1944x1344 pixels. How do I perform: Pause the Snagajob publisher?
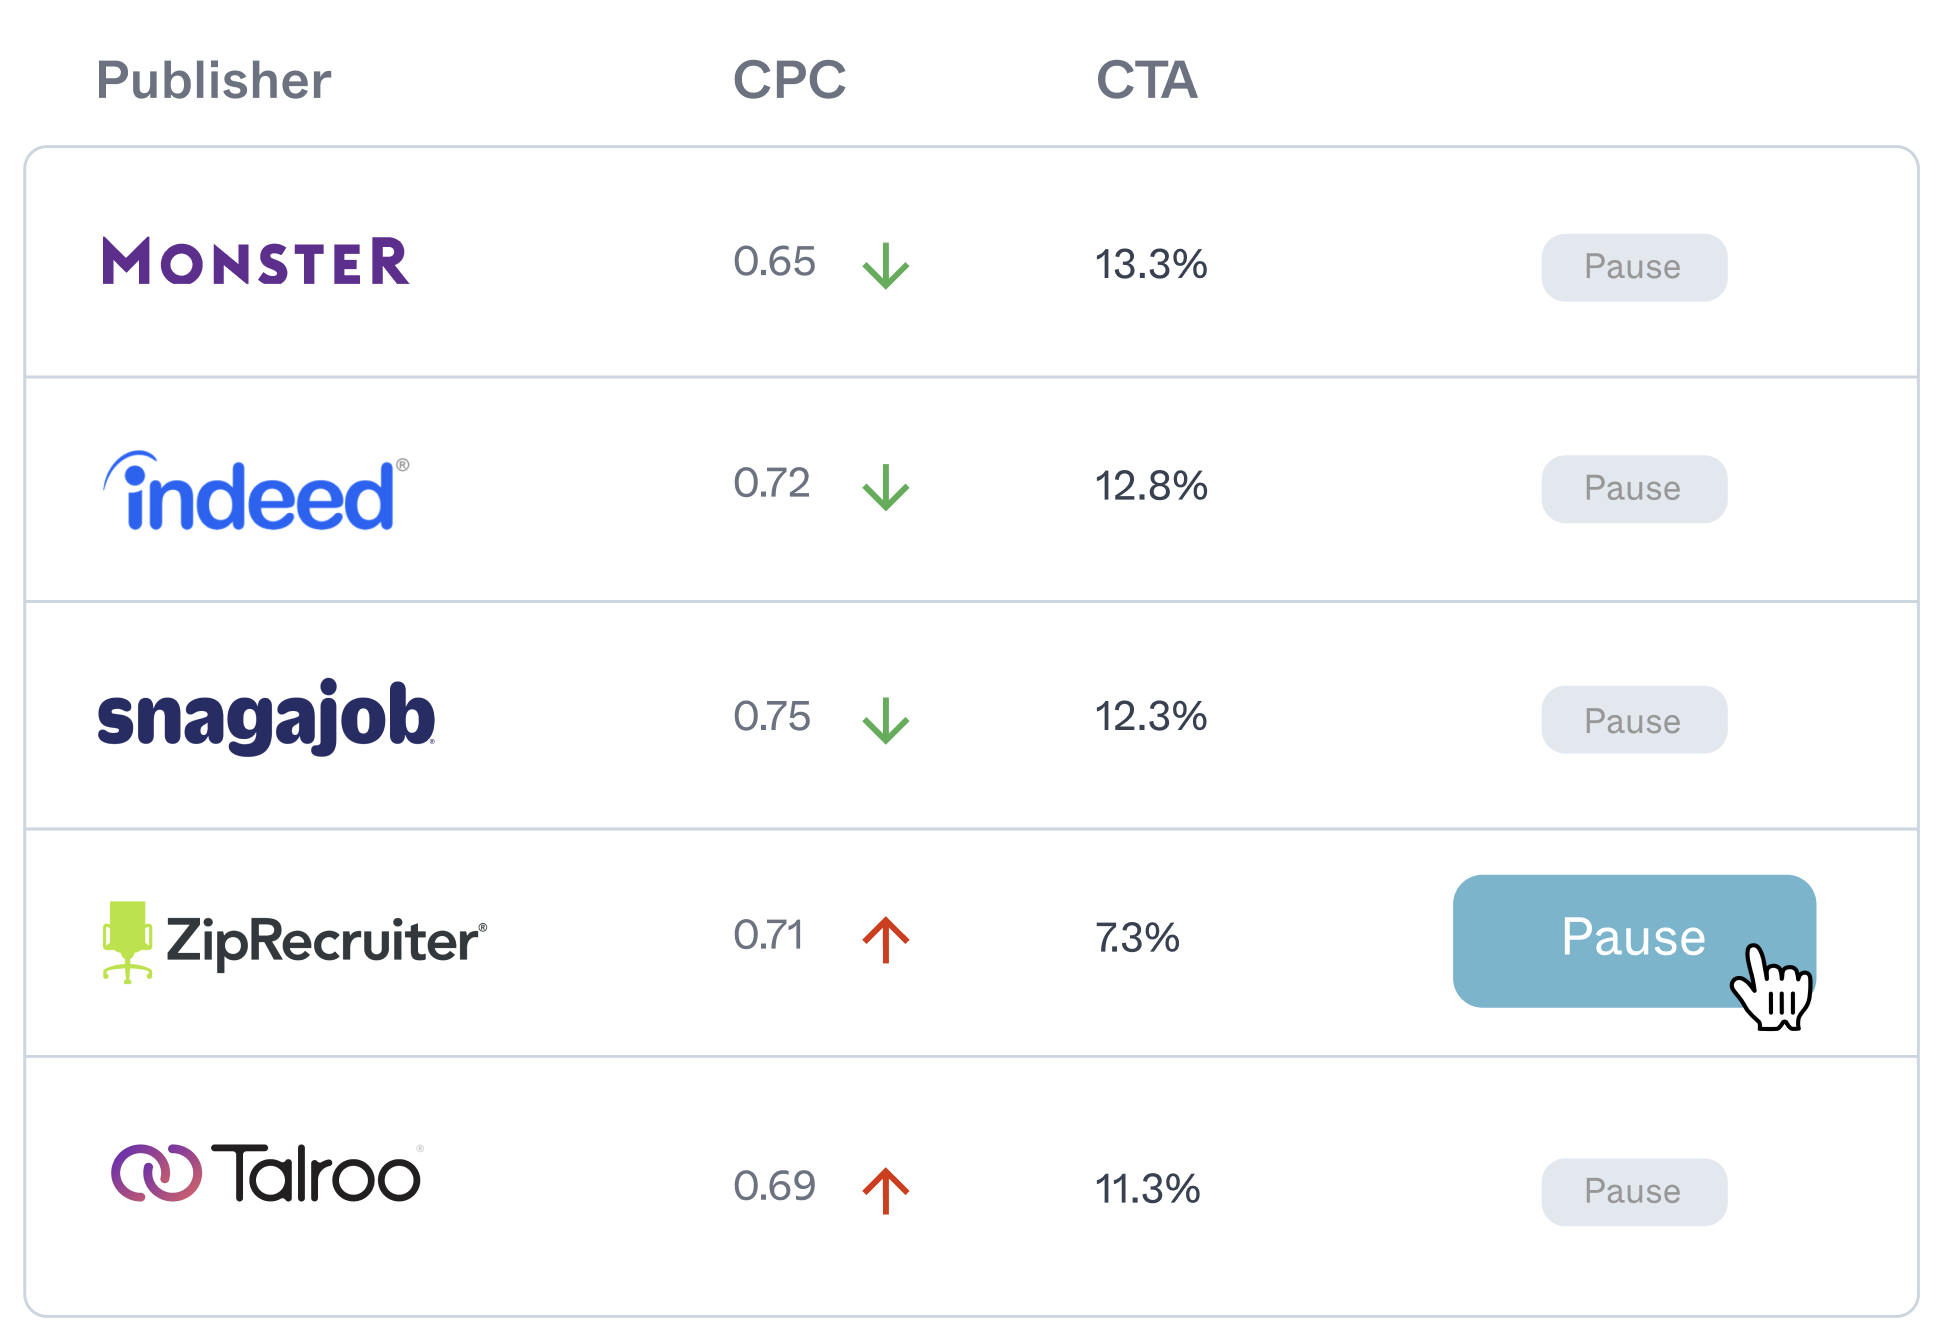pyautogui.click(x=1633, y=720)
